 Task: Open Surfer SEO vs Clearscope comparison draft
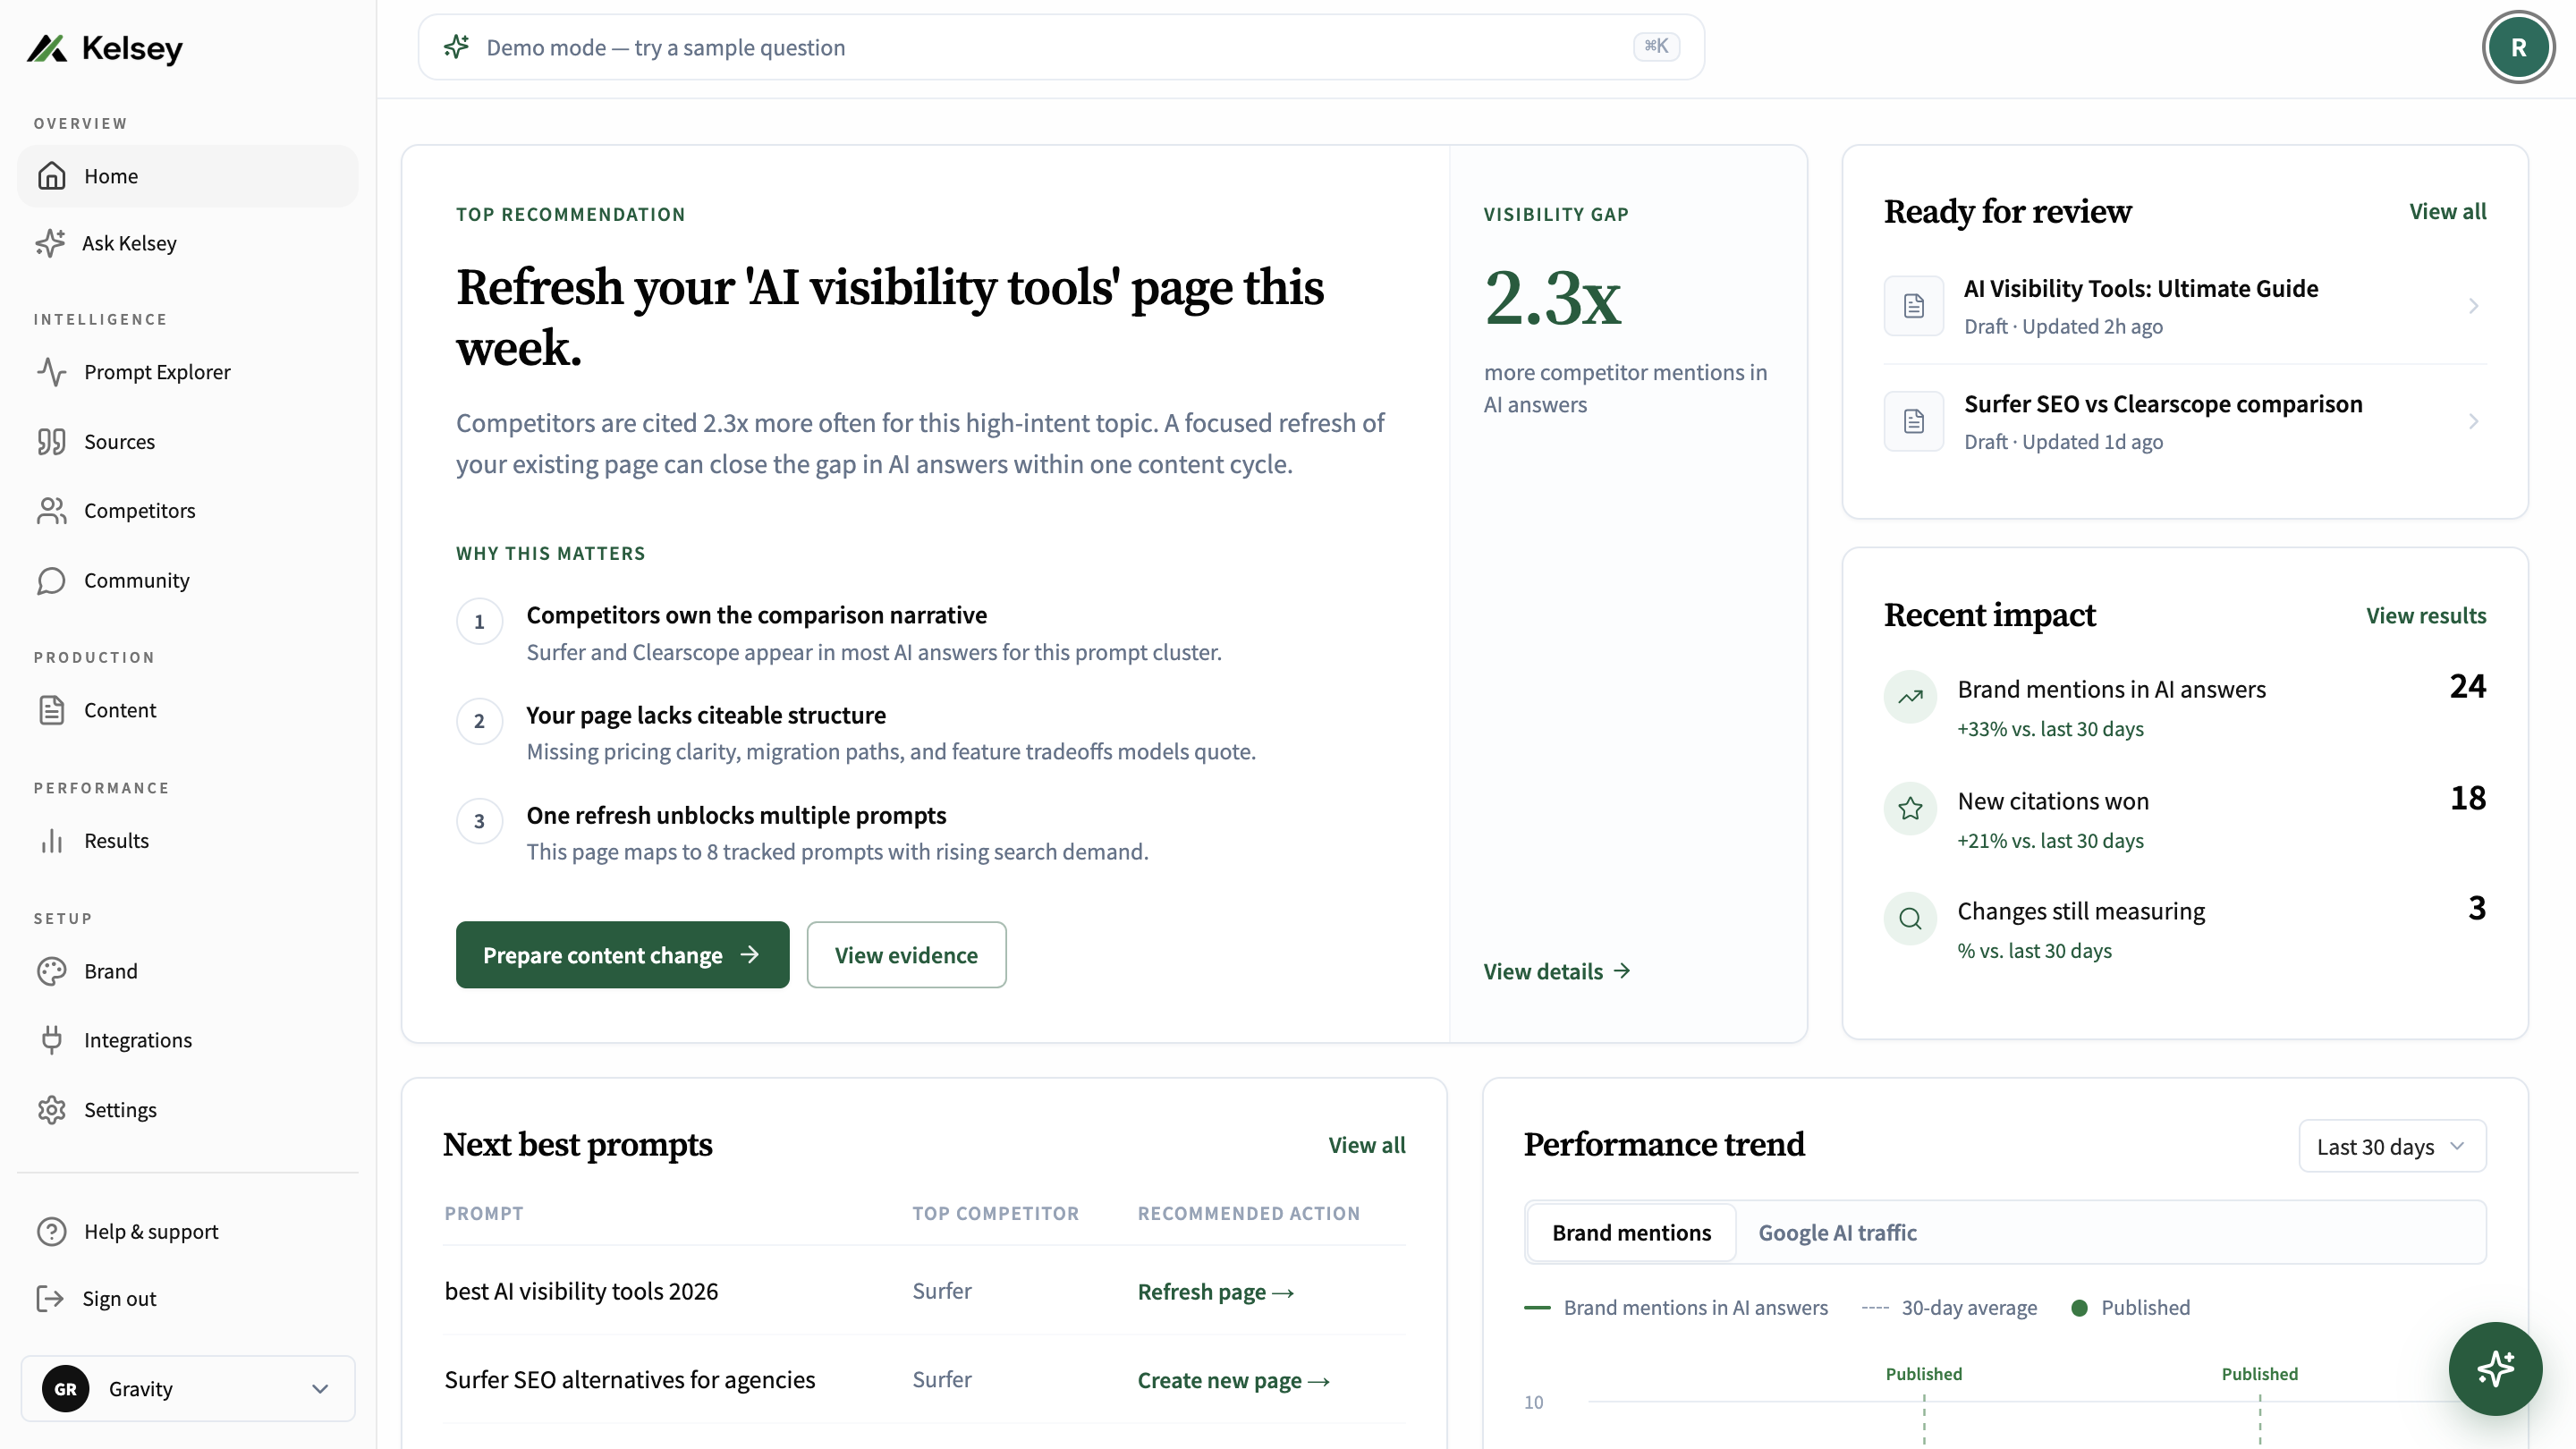pos(2185,421)
